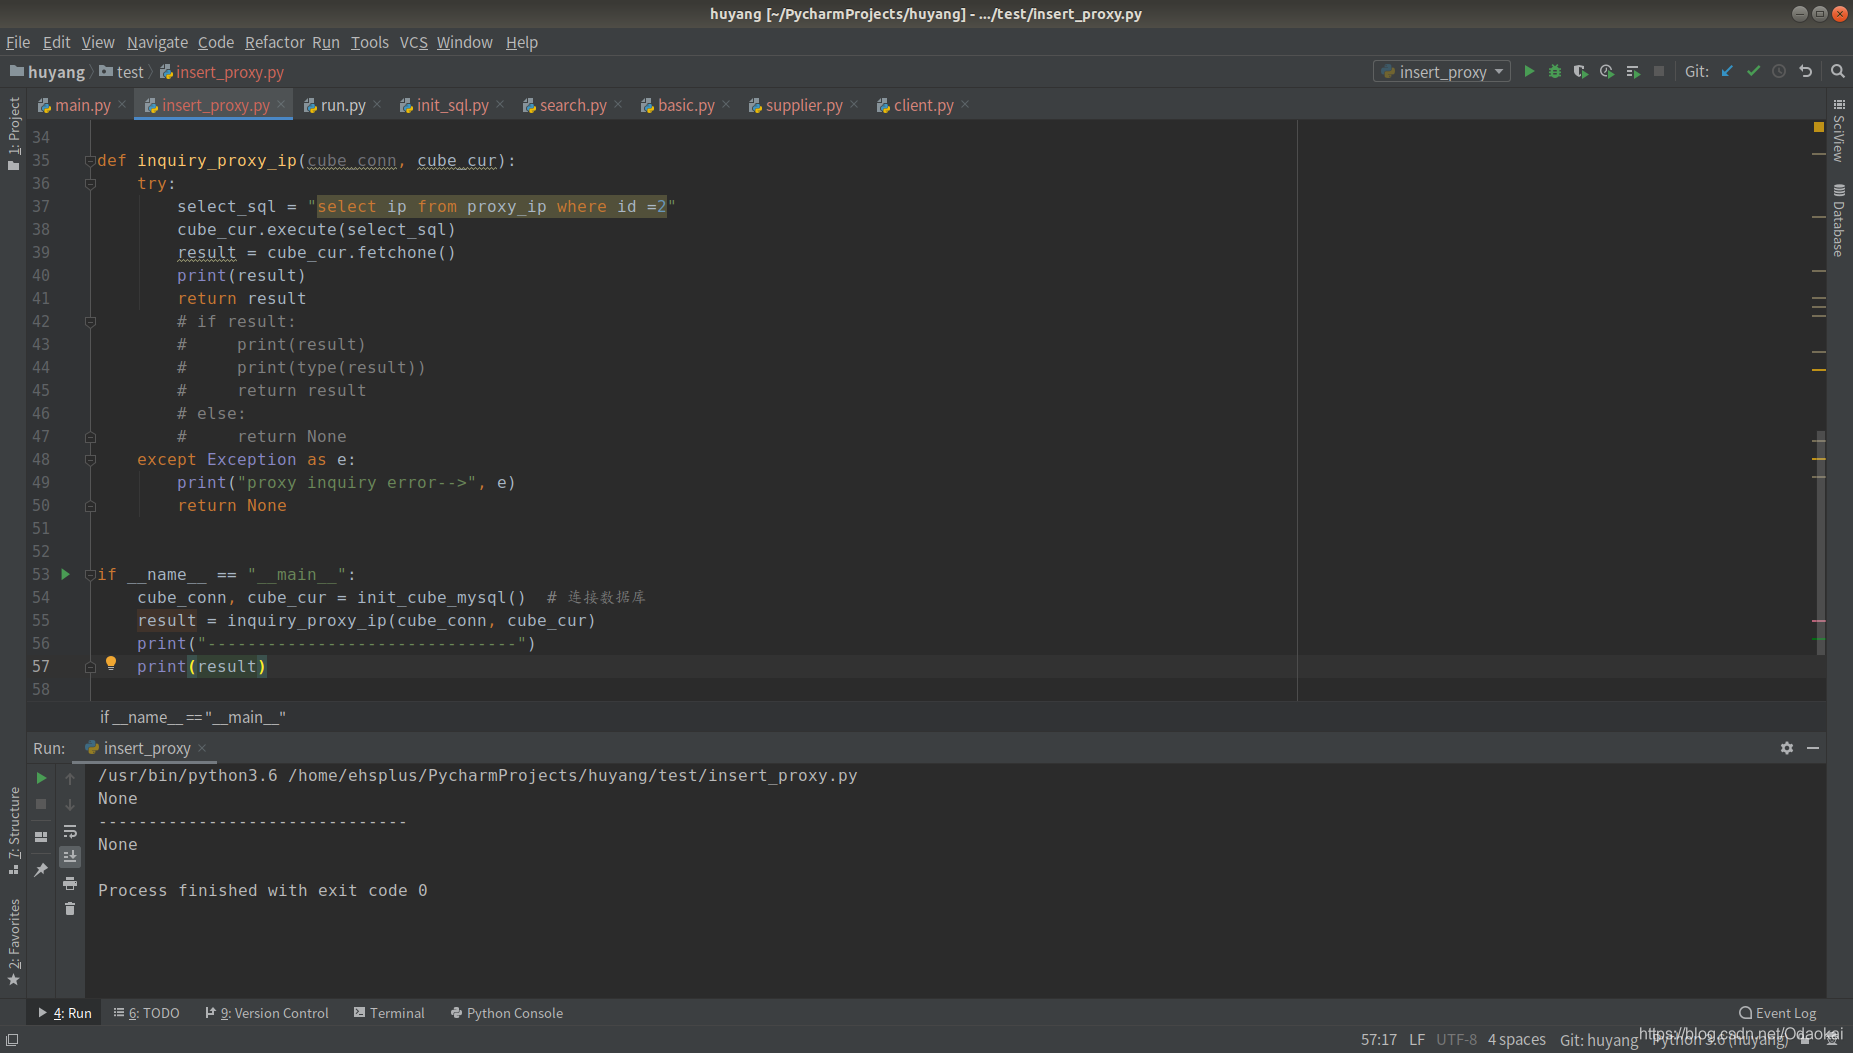This screenshot has height=1053, width=1853.
Task: Click the 4 spaces indent status item
Action: [x=1517, y=1040]
